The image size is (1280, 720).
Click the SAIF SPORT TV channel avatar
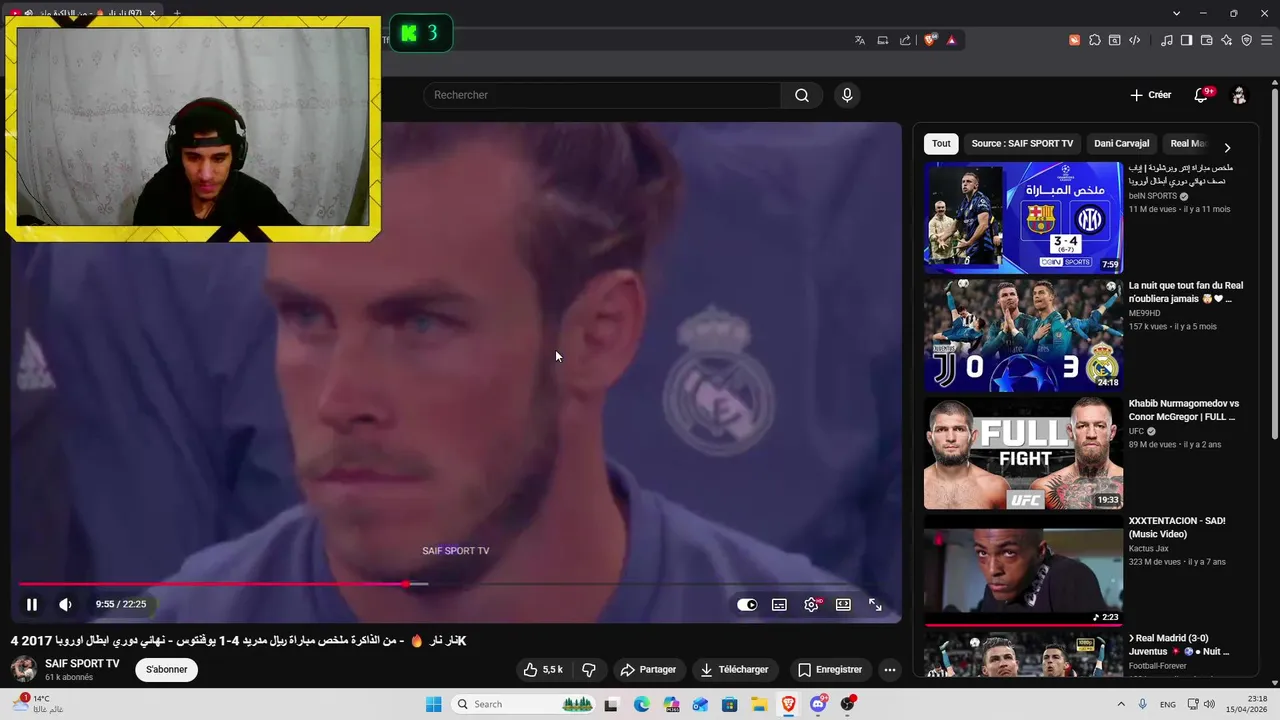pos(24,669)
